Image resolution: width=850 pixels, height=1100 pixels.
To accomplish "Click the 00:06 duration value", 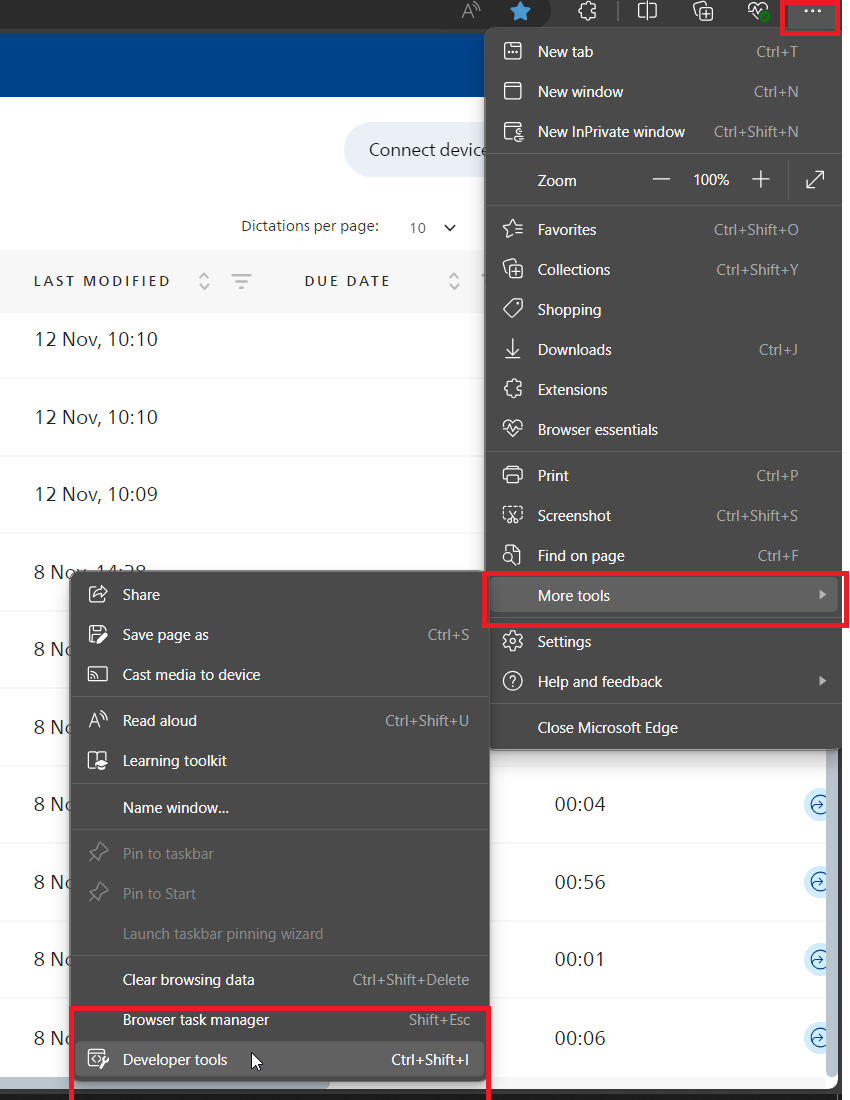I will click(580, 1038).
